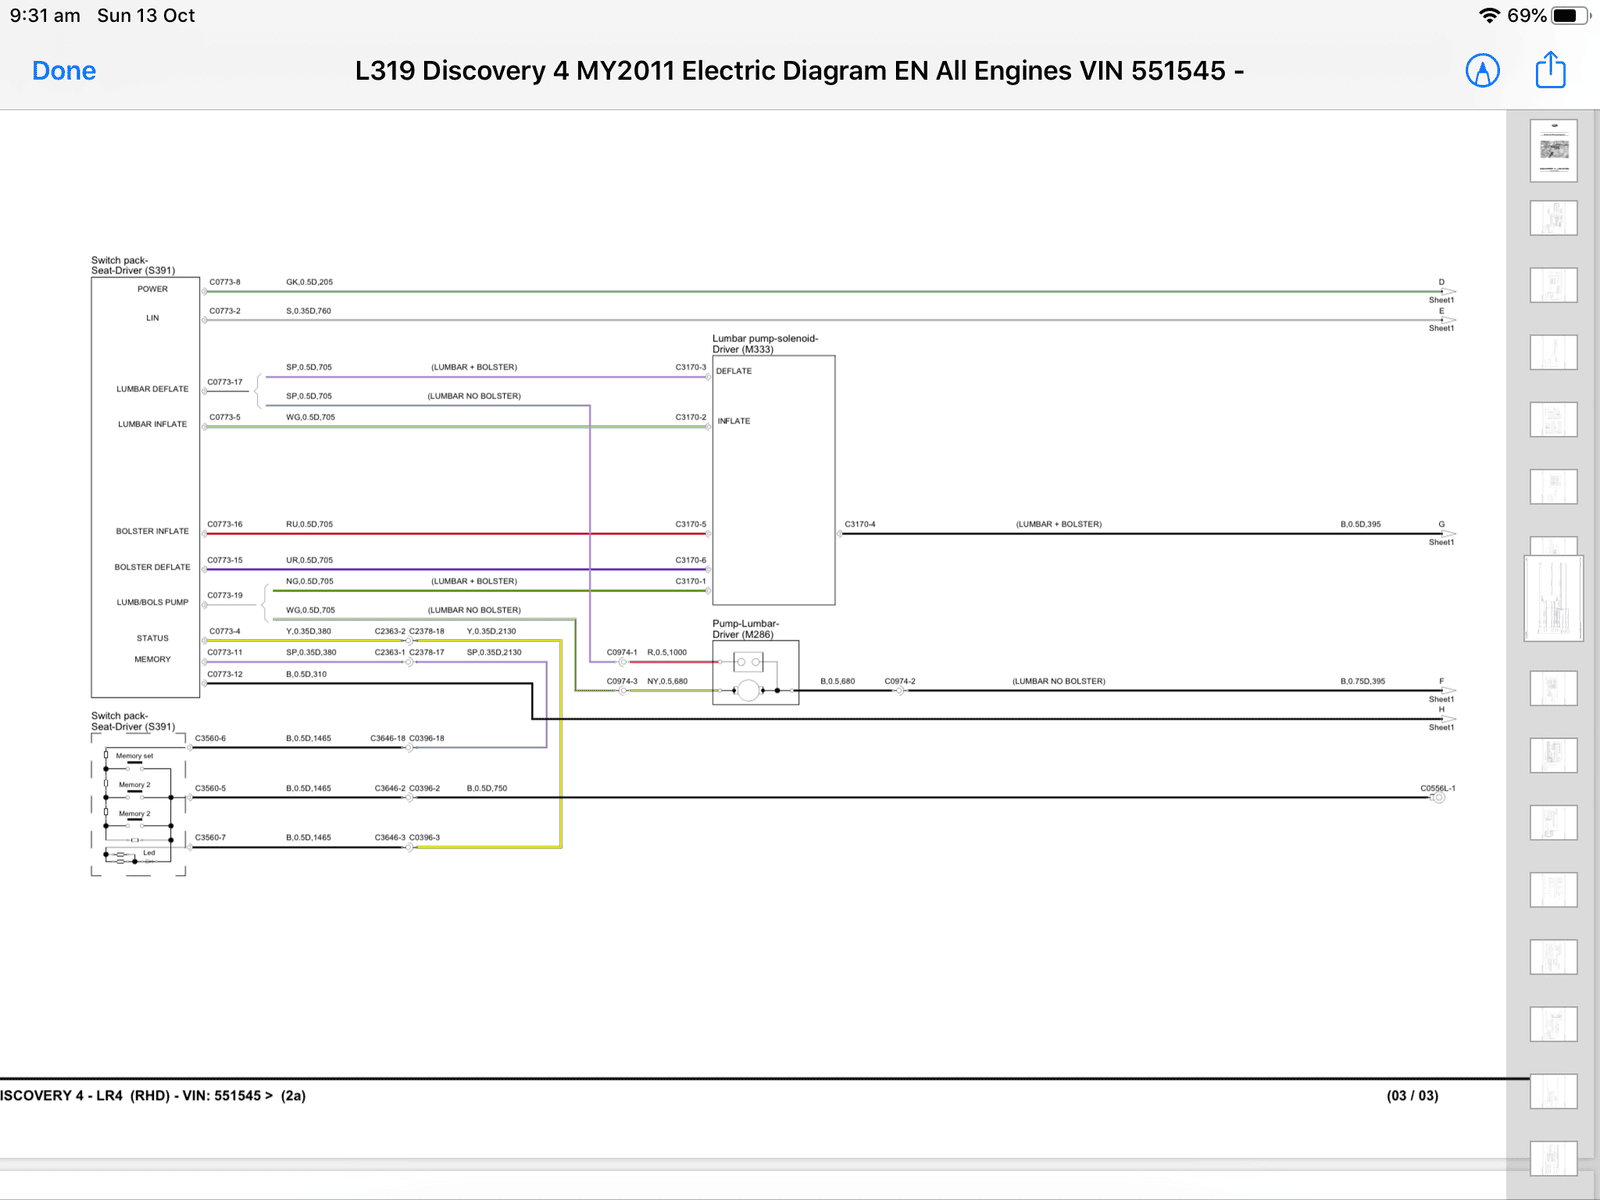The image size is (1600, 1200).
Task: Tap connector label C3170-3
Action: pyautogui.click(x=690, y=367)
